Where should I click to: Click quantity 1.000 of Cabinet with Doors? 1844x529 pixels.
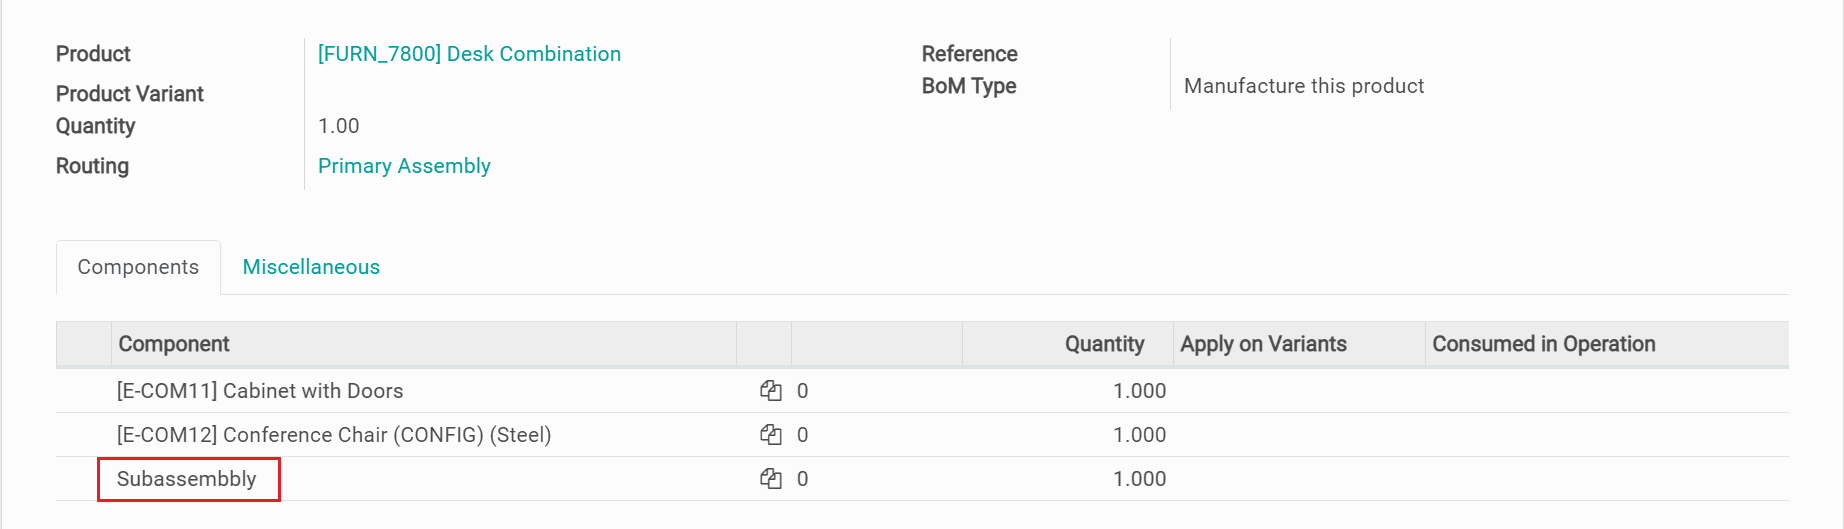(x=1139, y=391)
